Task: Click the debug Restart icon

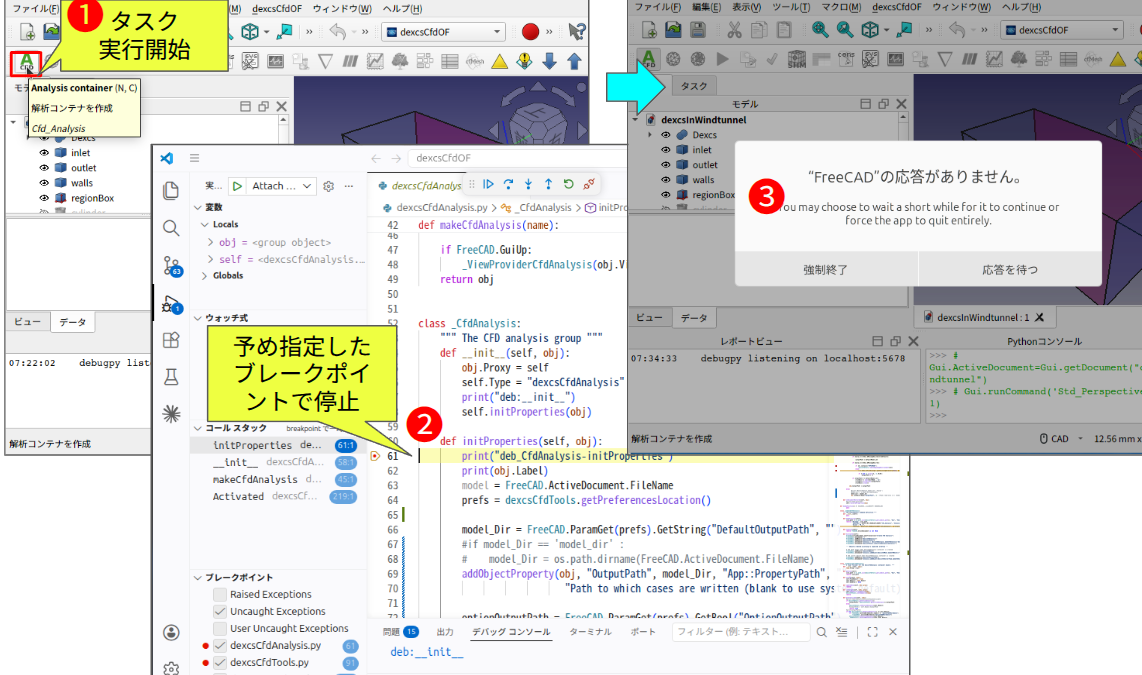Action: [568, 184]
